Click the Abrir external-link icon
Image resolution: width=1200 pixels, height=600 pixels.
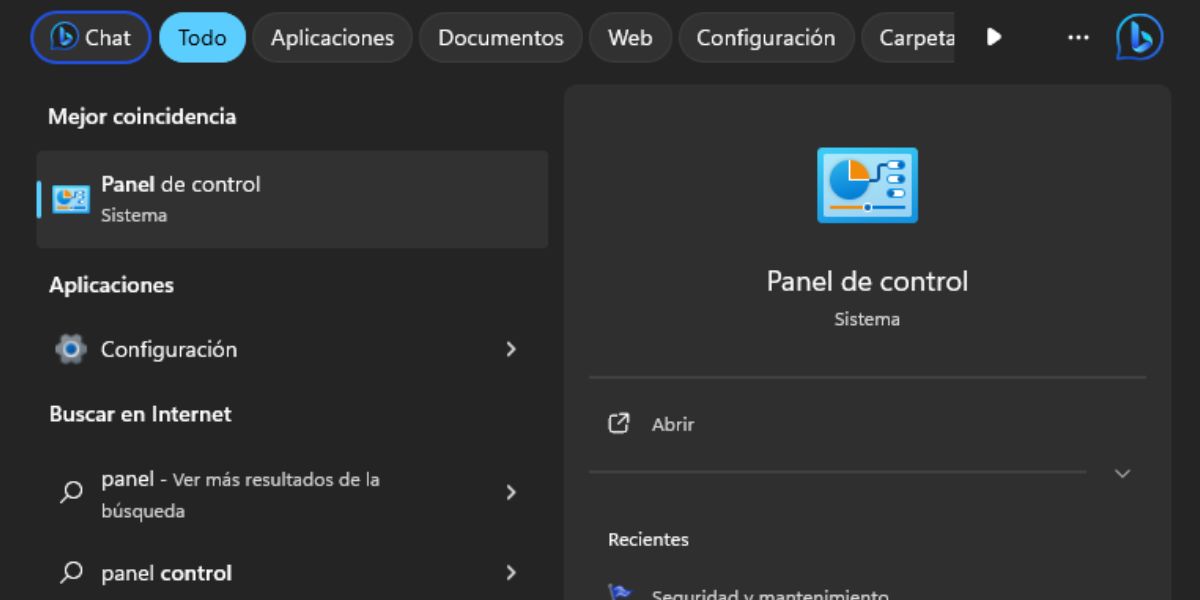coord(619,423)
